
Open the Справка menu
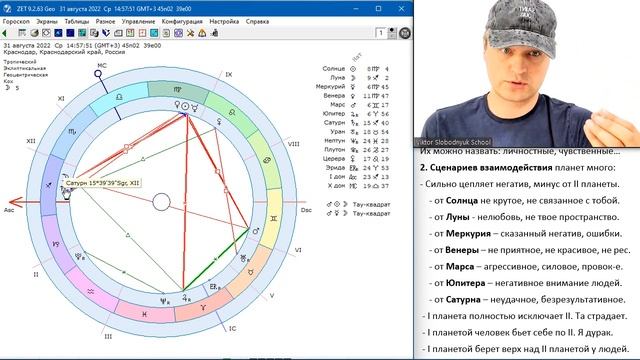click(257, 21)
